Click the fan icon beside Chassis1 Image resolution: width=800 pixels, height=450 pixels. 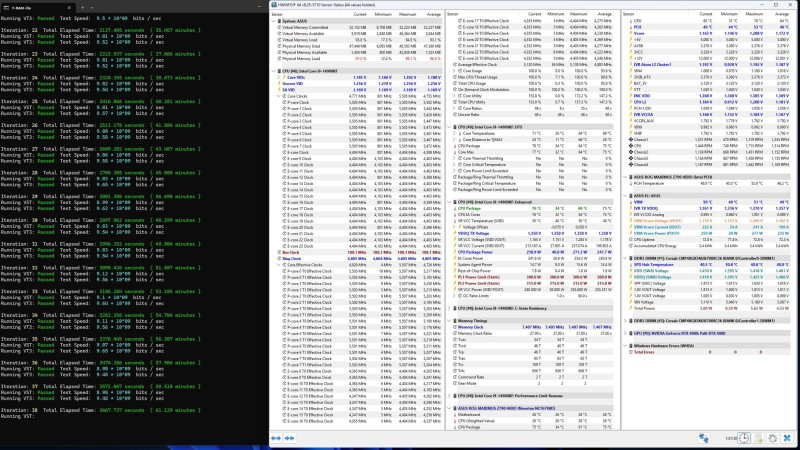631,139
